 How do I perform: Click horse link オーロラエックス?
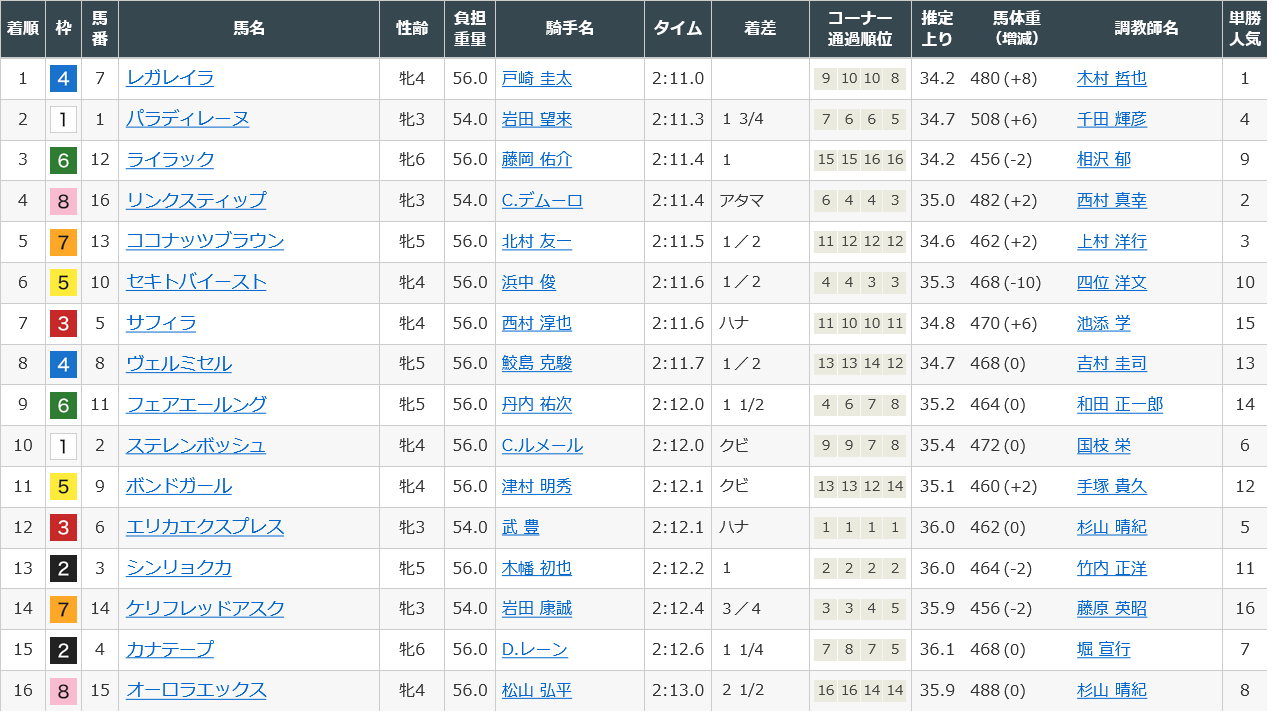pyautogui.click(x=196, y=690)
